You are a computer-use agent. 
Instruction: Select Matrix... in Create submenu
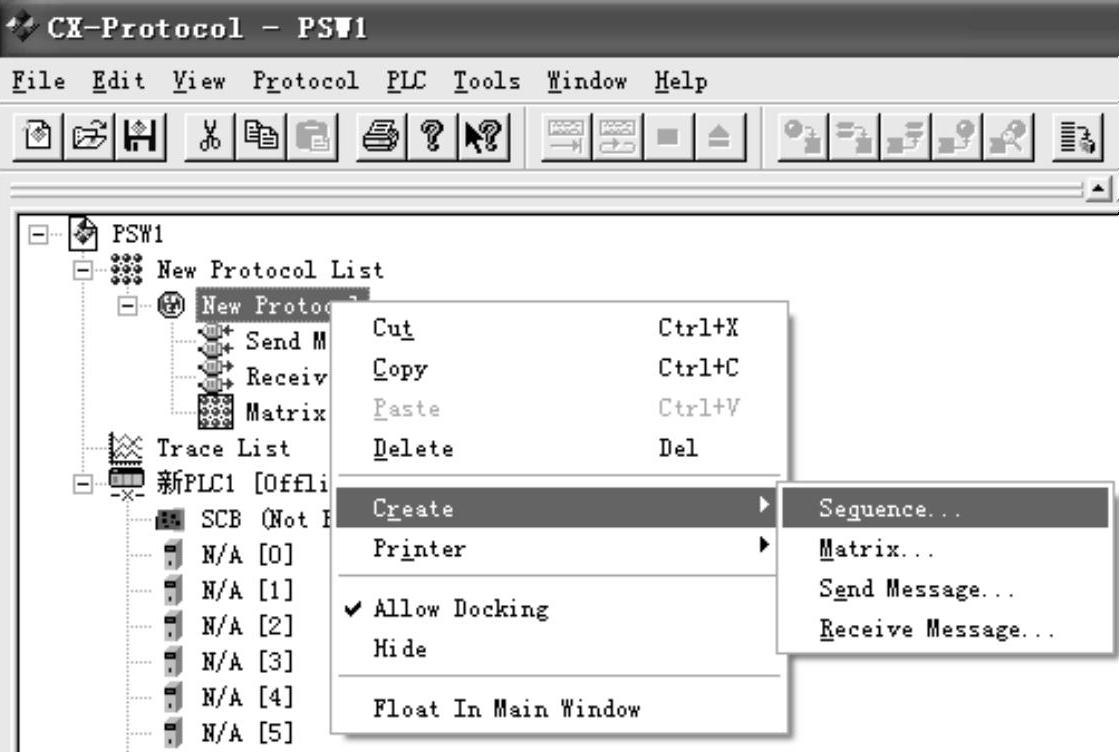pos(945,548)
